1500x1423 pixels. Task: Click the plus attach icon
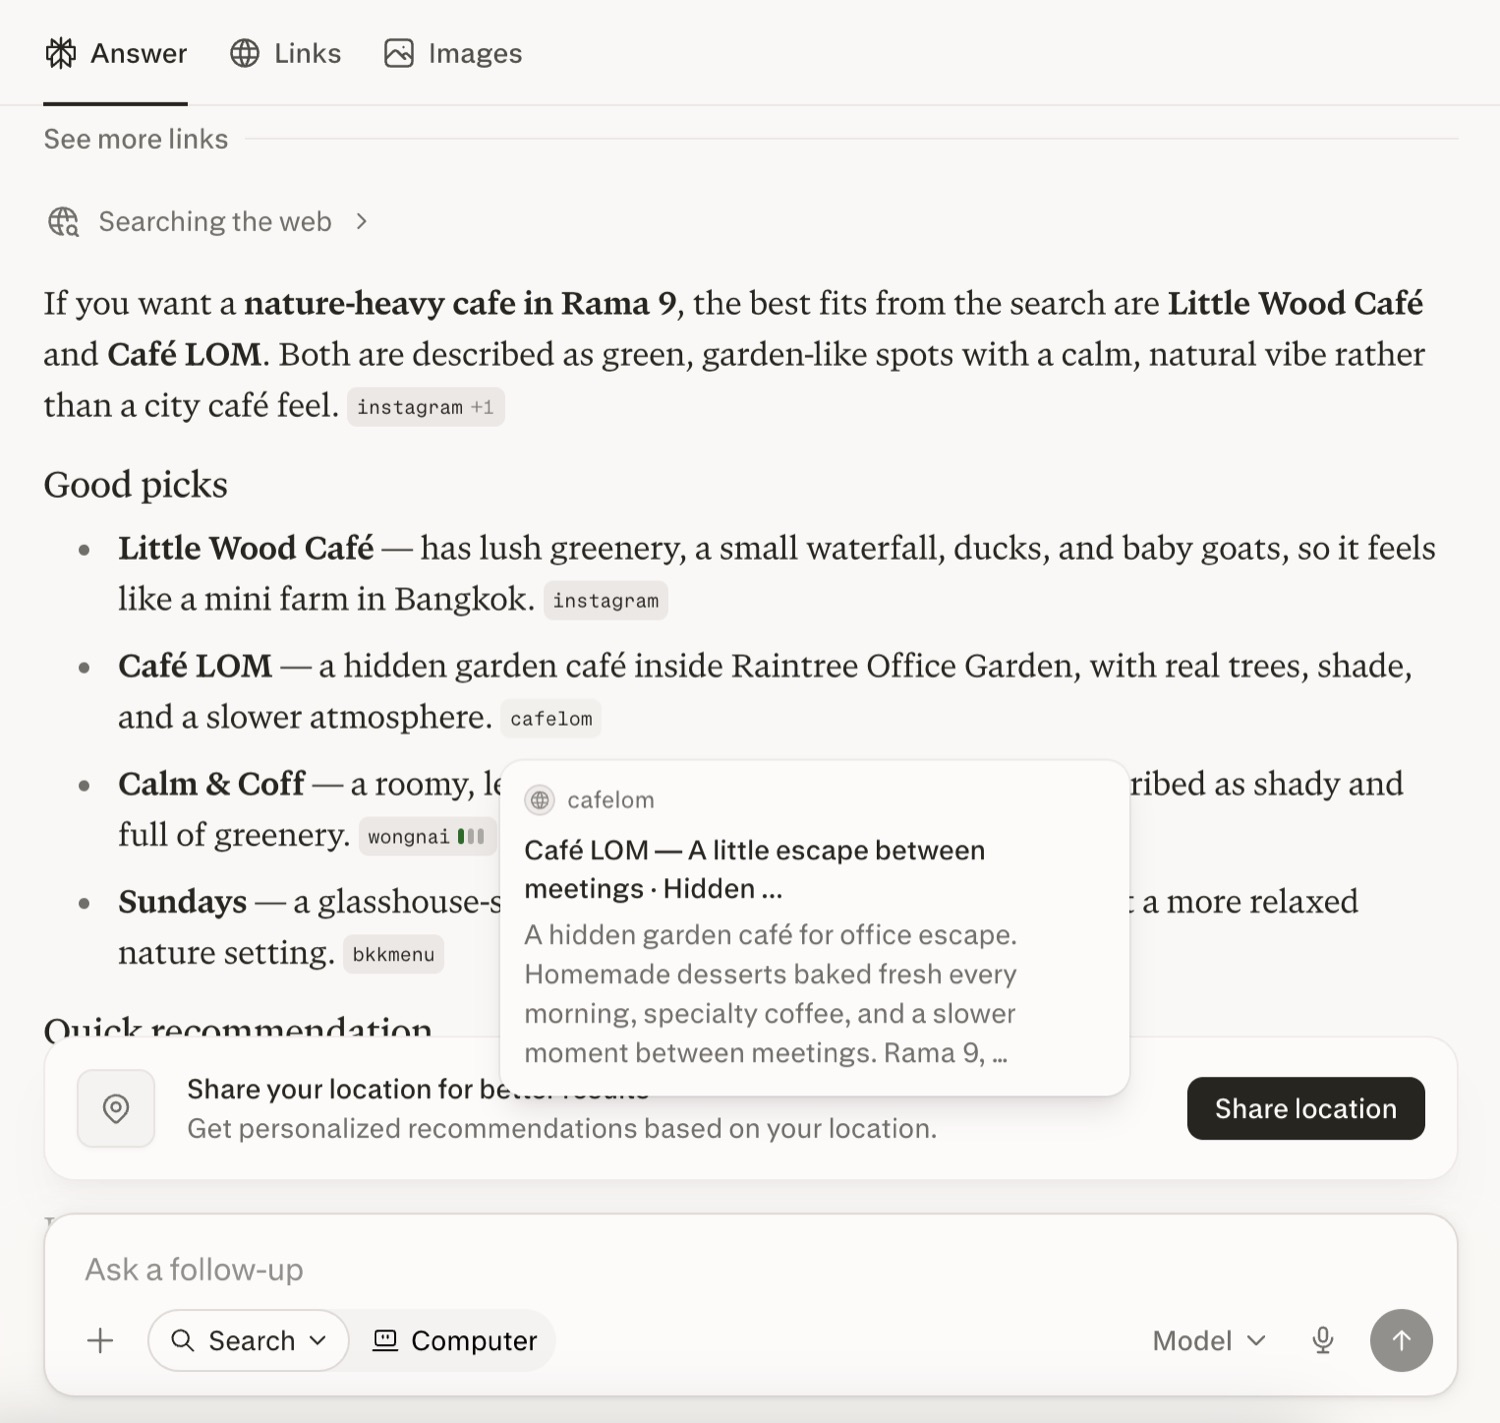click(100, 1341)
